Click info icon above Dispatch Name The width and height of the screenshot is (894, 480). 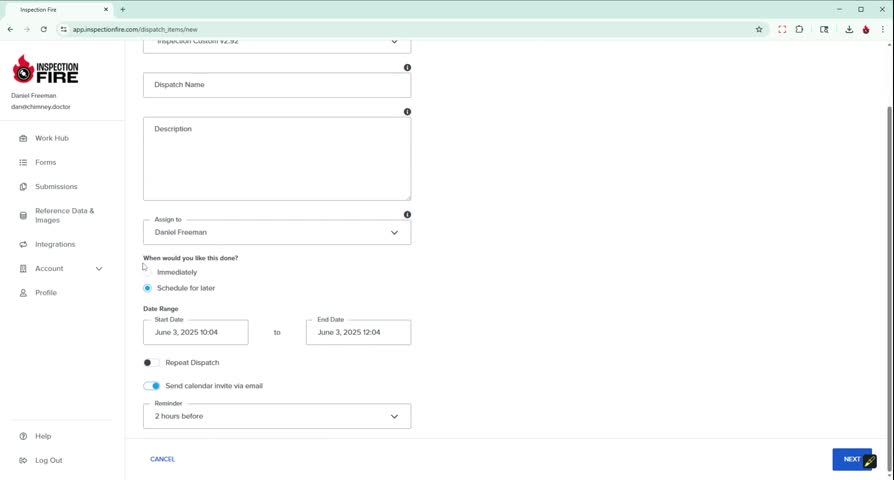point(407,67)
